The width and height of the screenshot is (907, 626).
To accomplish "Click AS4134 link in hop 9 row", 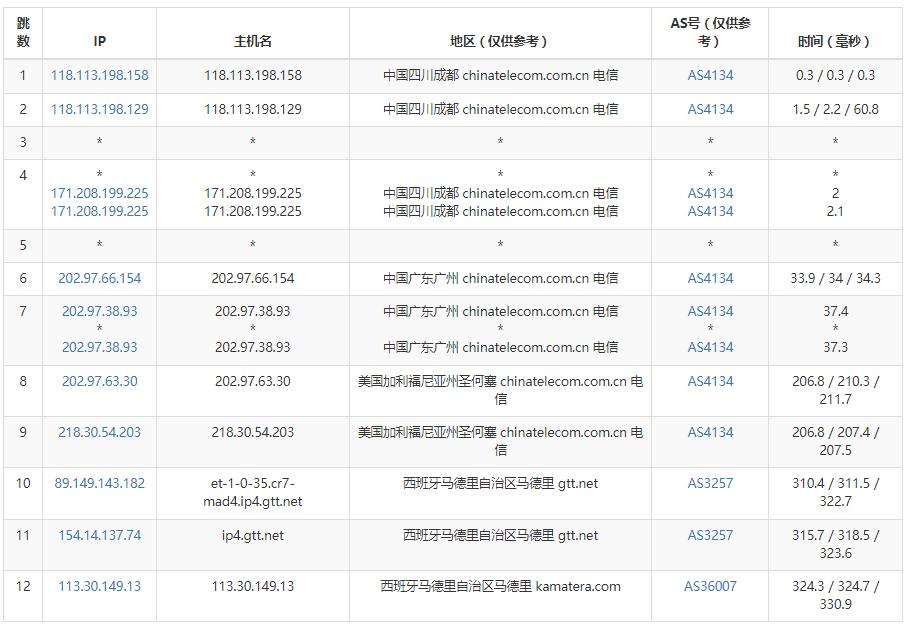I will point(710,432).
